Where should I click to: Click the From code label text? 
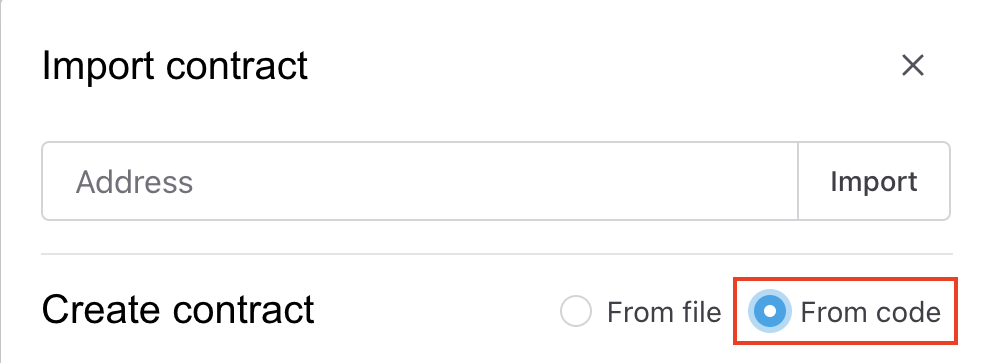pyautogui.click(x=870, y=312)
